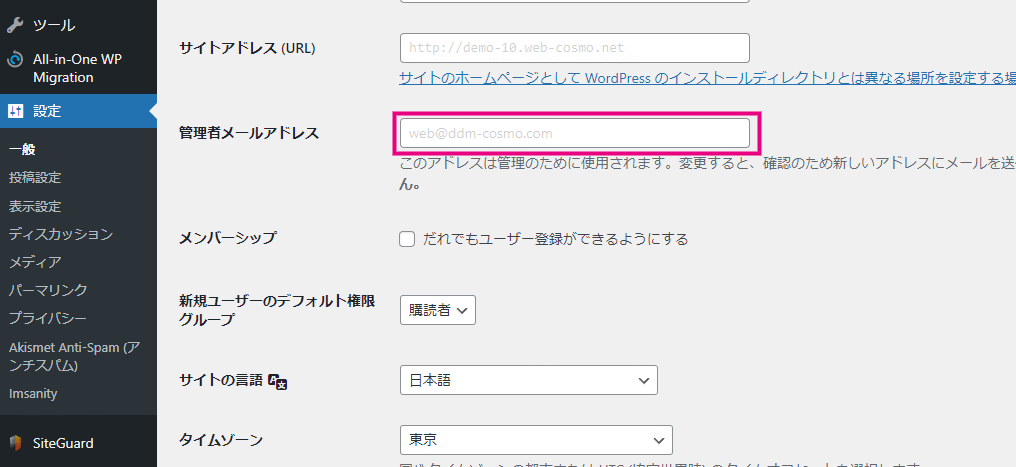Click the SiteGuard shield icon
Viewport: 1016px width, 467px height.
[16, 442]
